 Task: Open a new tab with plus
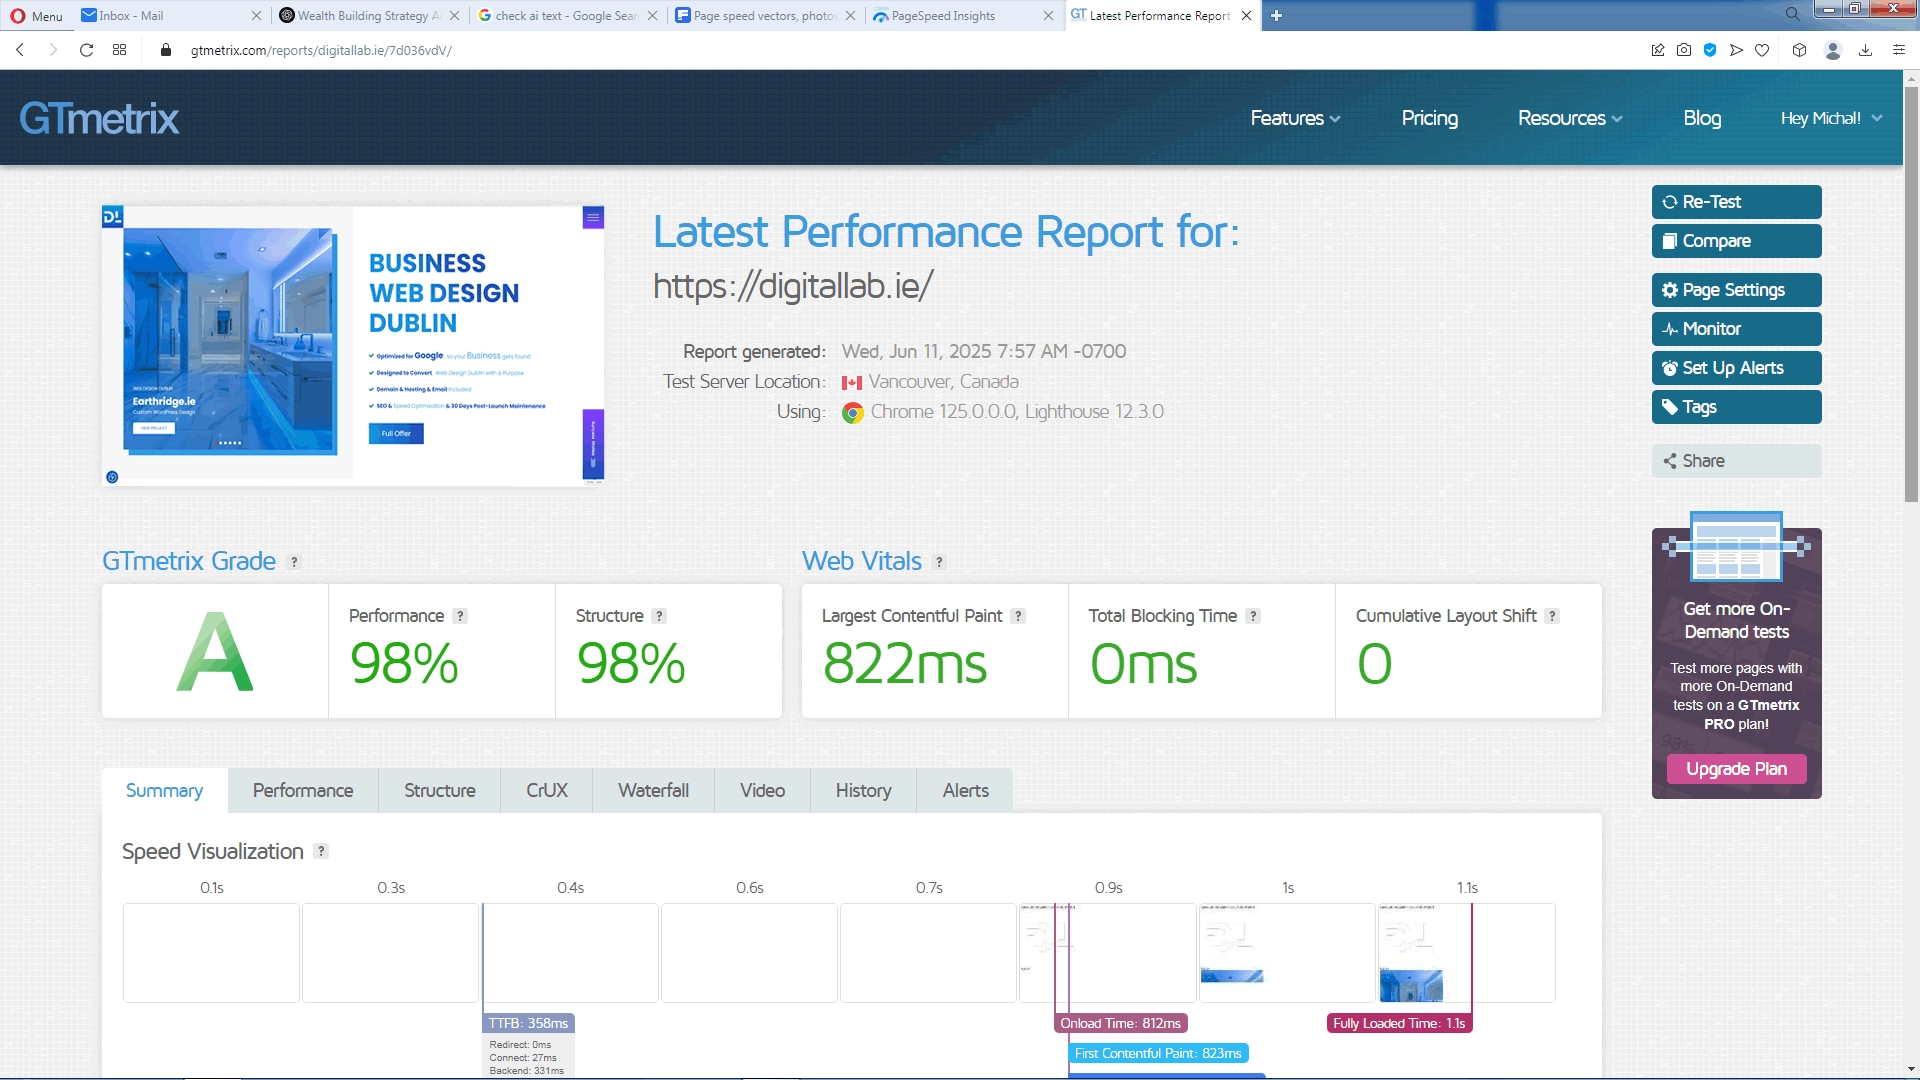[1276, 15]
